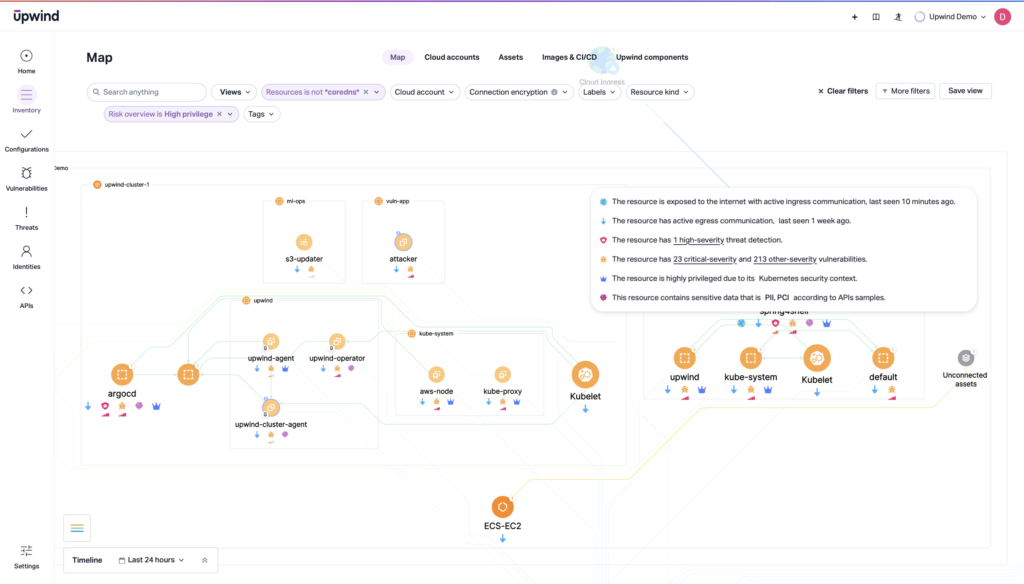1024x584 pixels.
Task: Open the Threats sidebar section
Action: (26, 218)
